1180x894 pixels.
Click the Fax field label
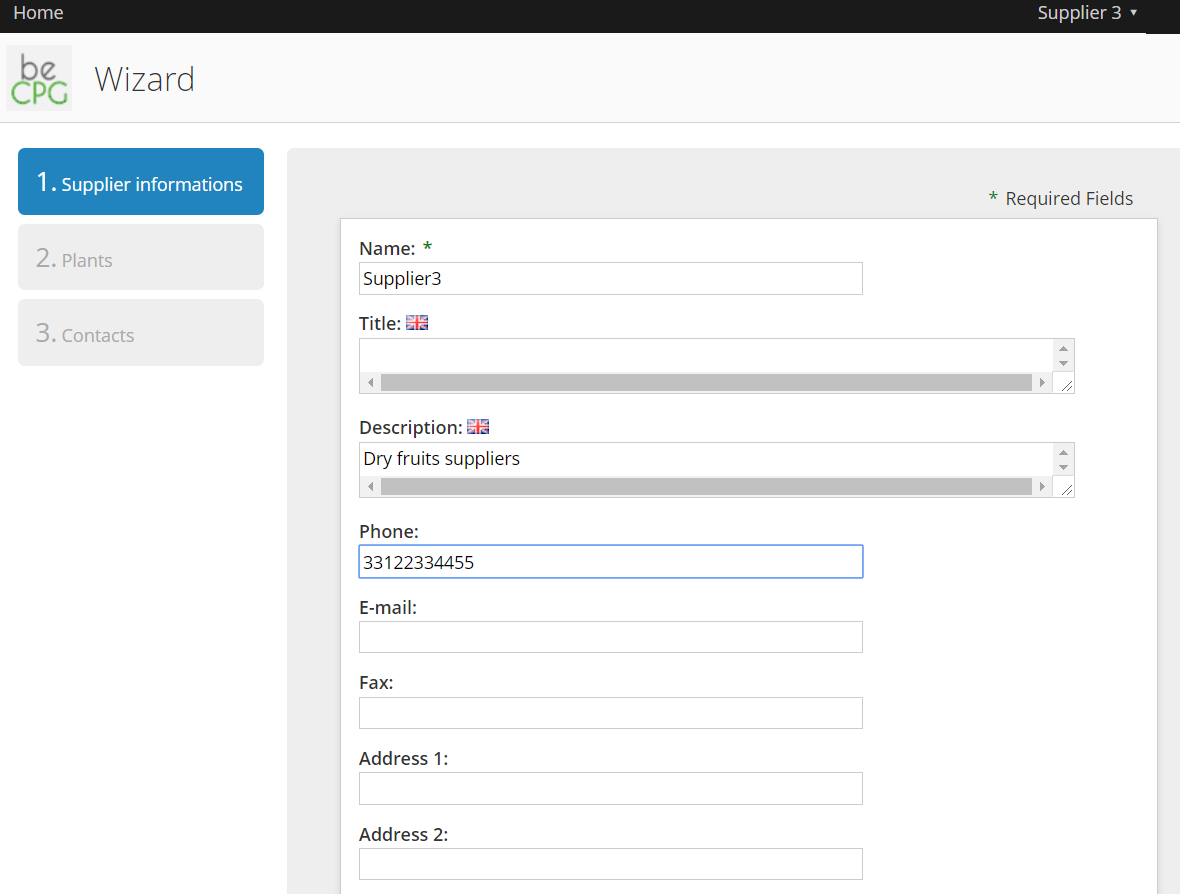tap(376, 683)
